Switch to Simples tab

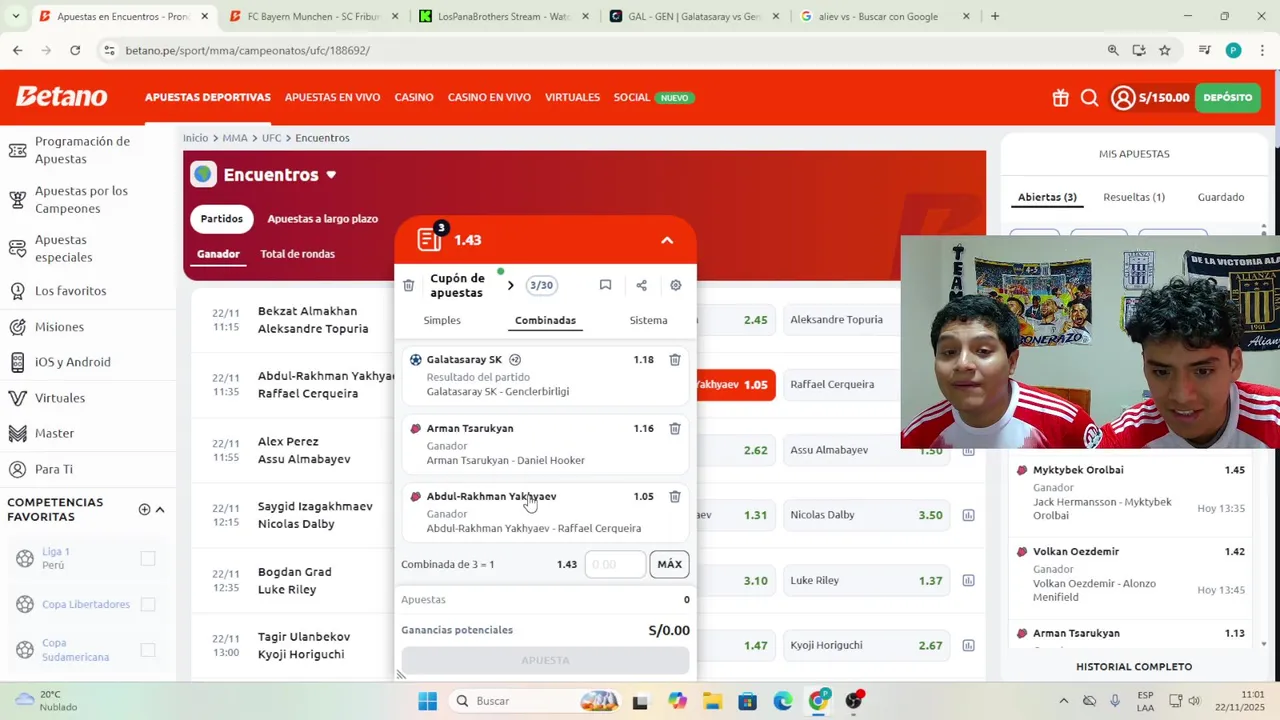pos(442,320)
